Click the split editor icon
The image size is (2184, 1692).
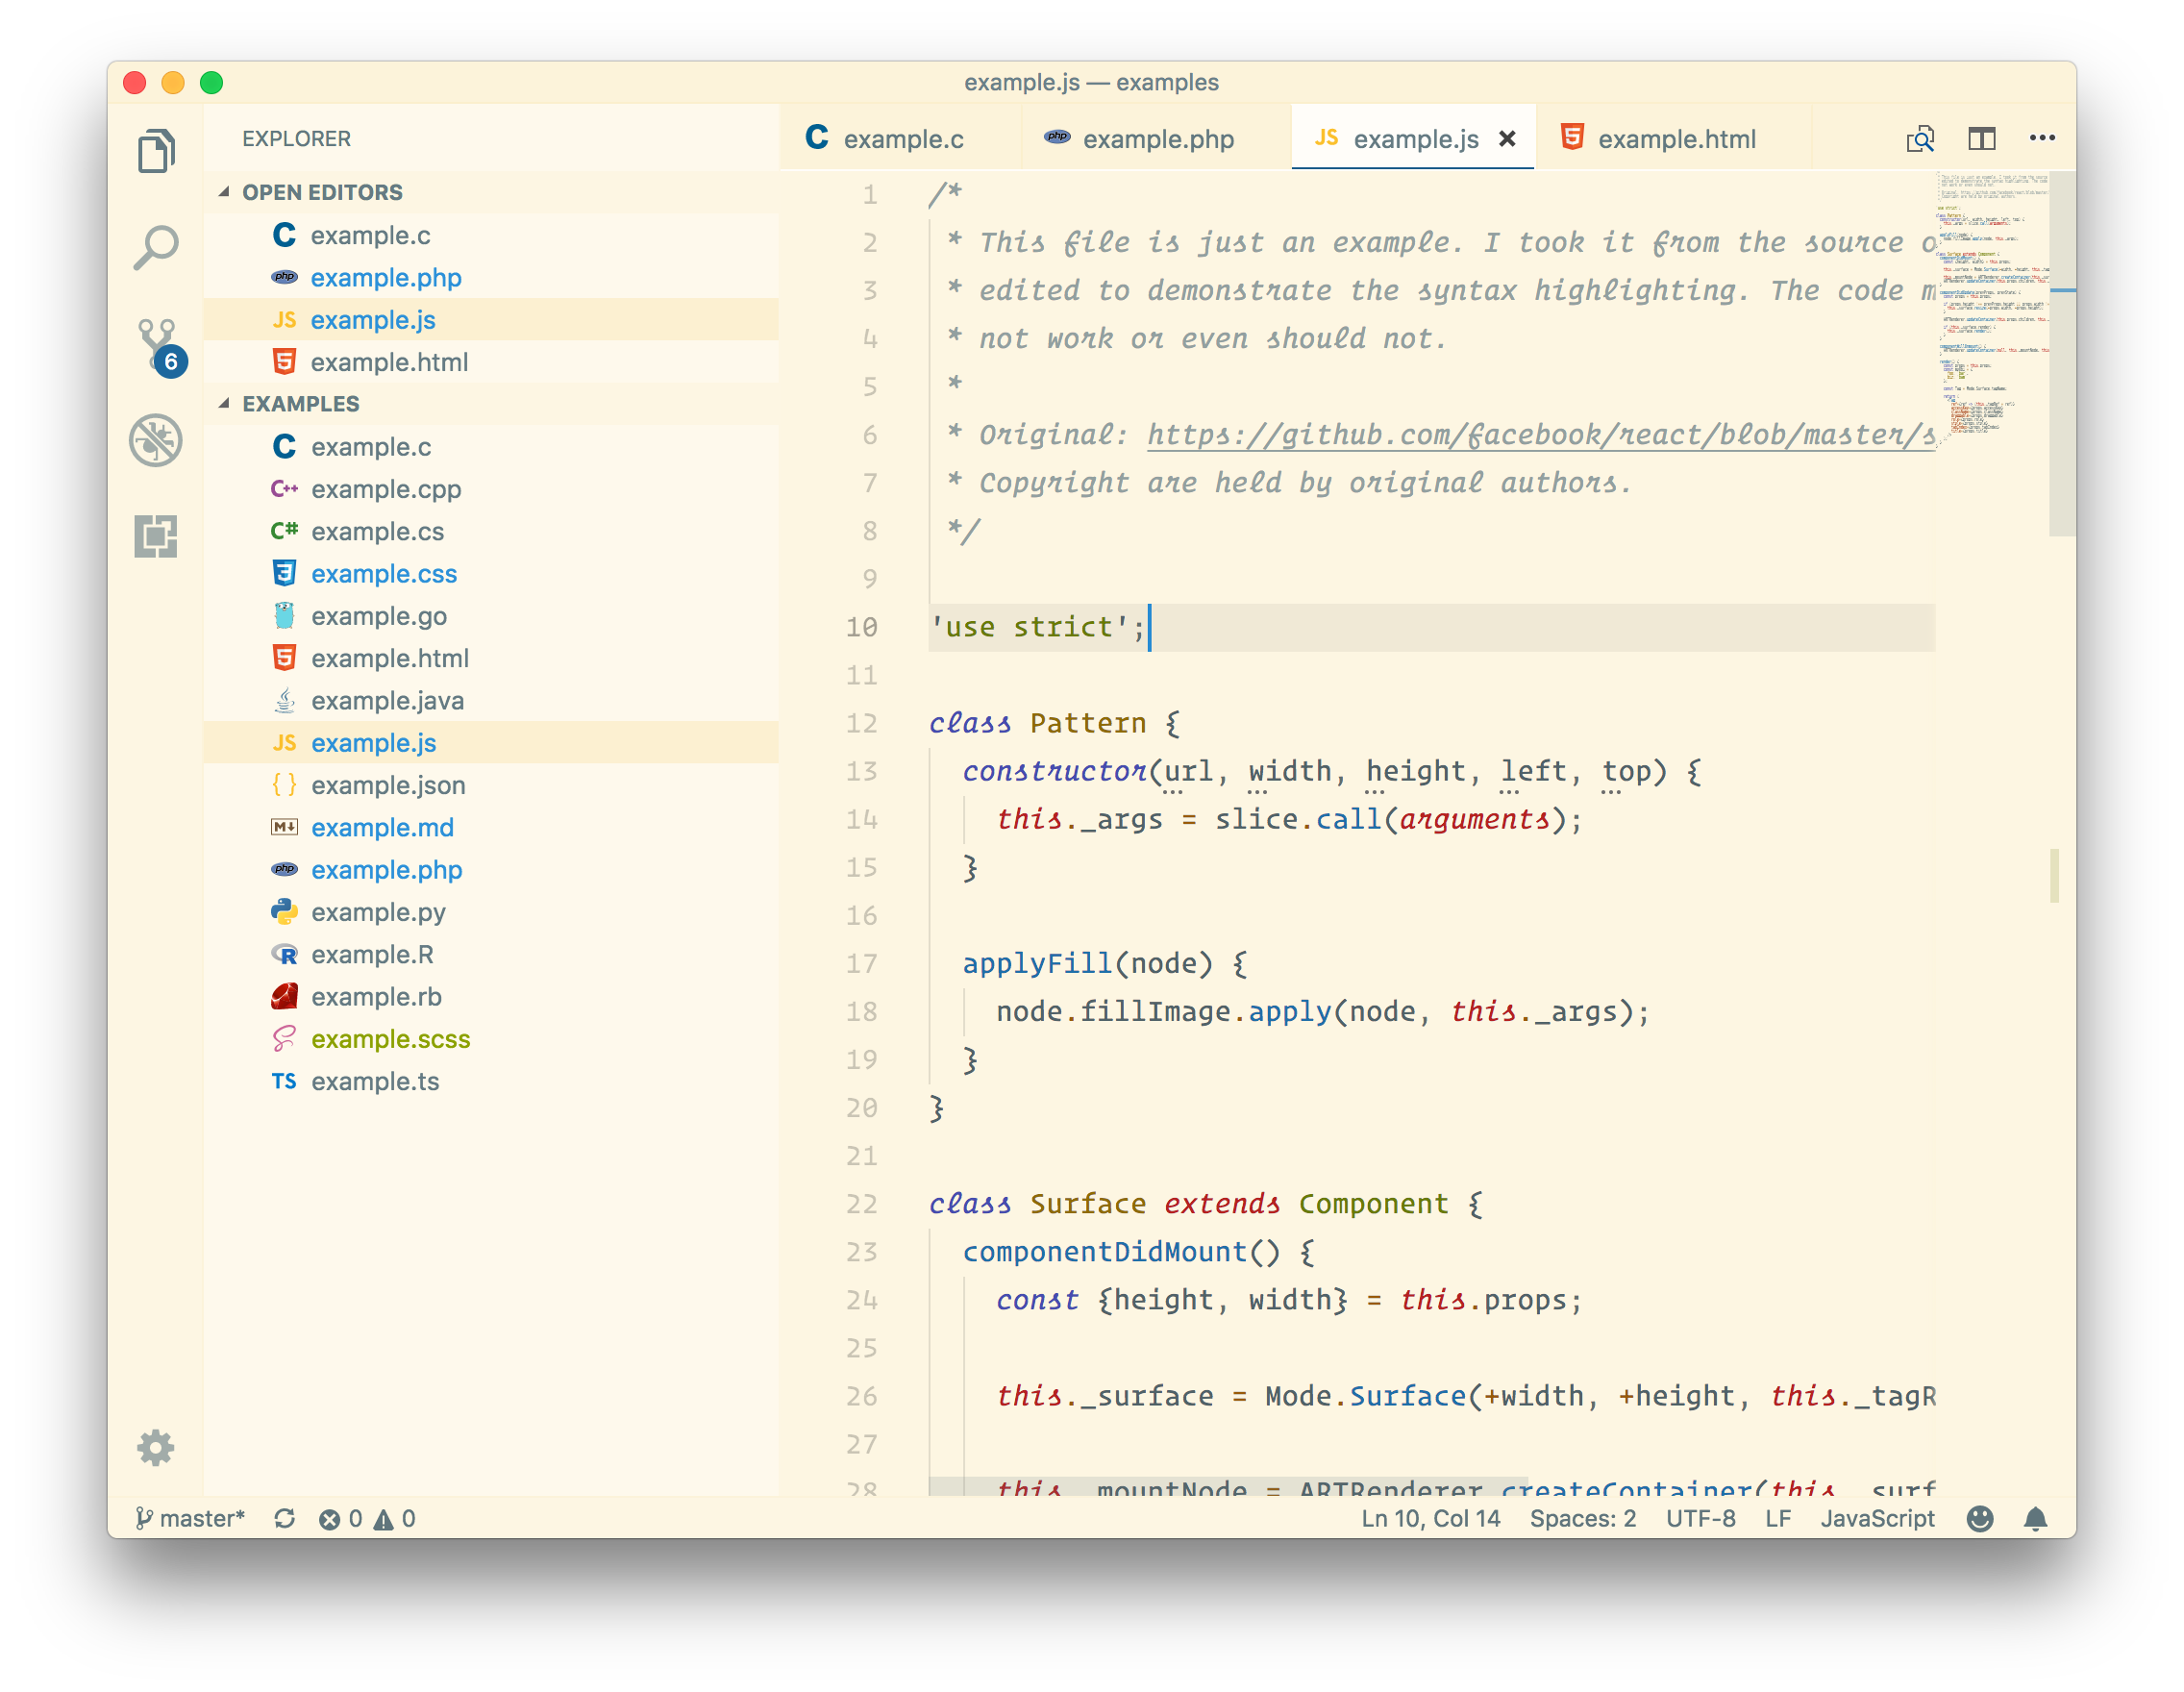1981,139
